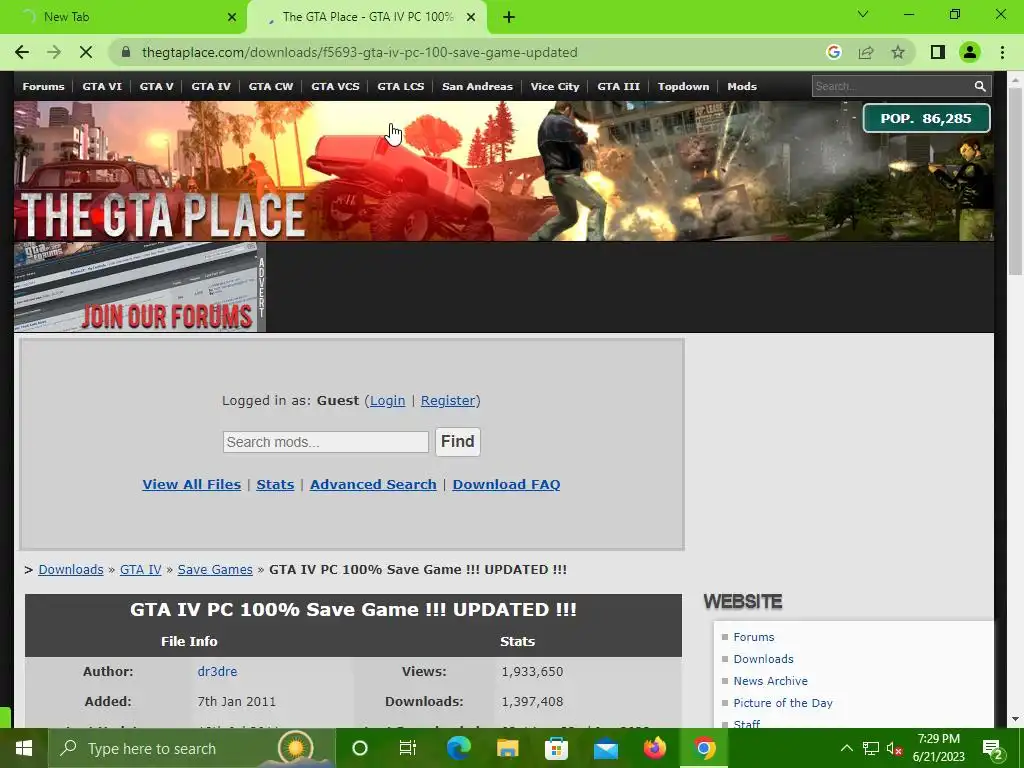Click the browser address bar URL
Viewport: 1024px width, 768px height.
pos(359,52)
